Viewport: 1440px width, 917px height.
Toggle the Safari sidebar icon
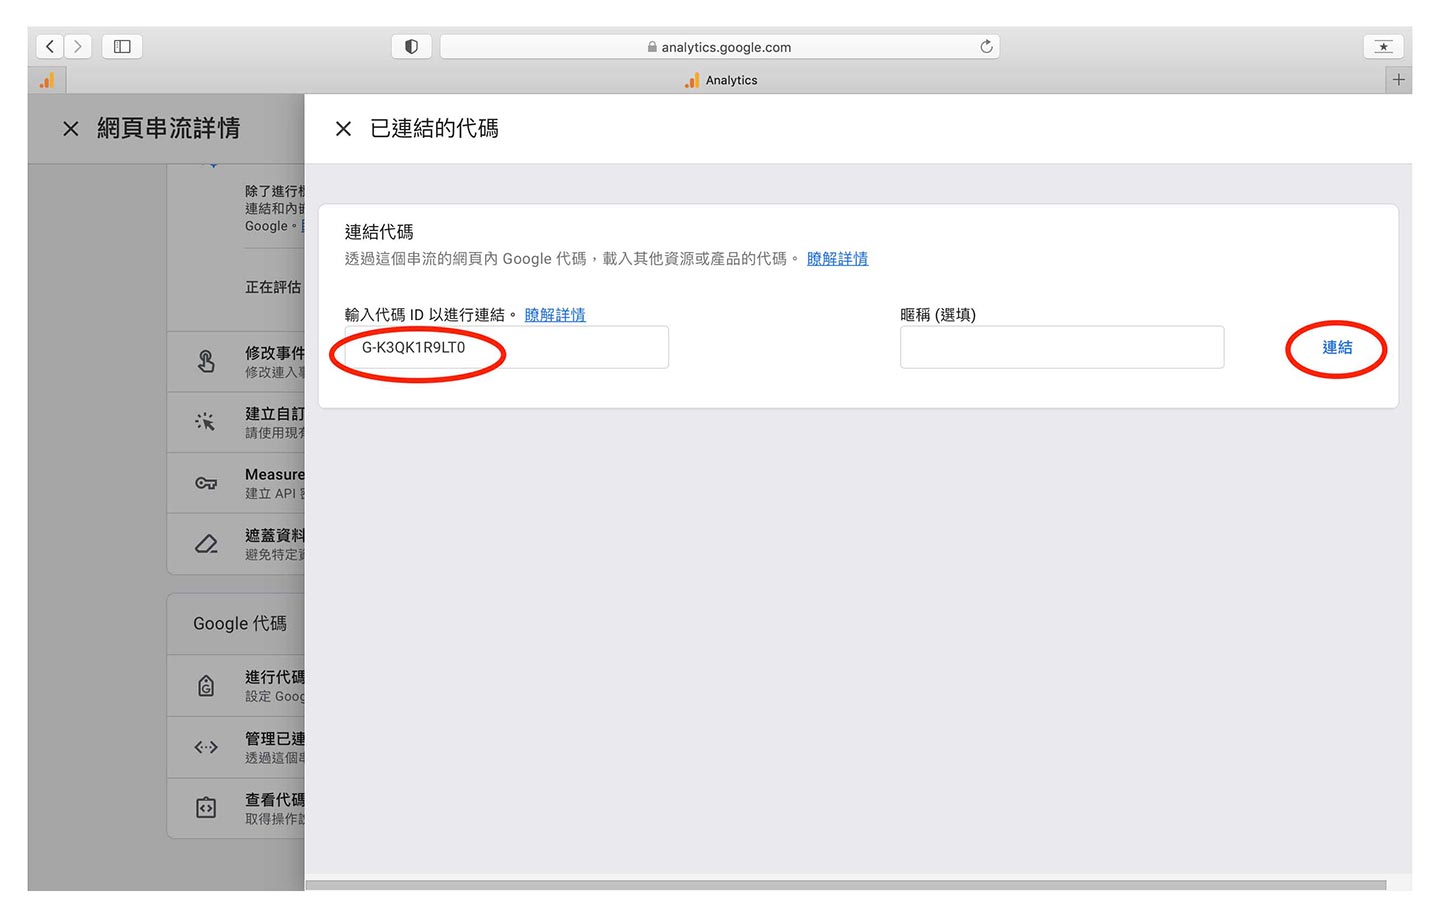122,47
